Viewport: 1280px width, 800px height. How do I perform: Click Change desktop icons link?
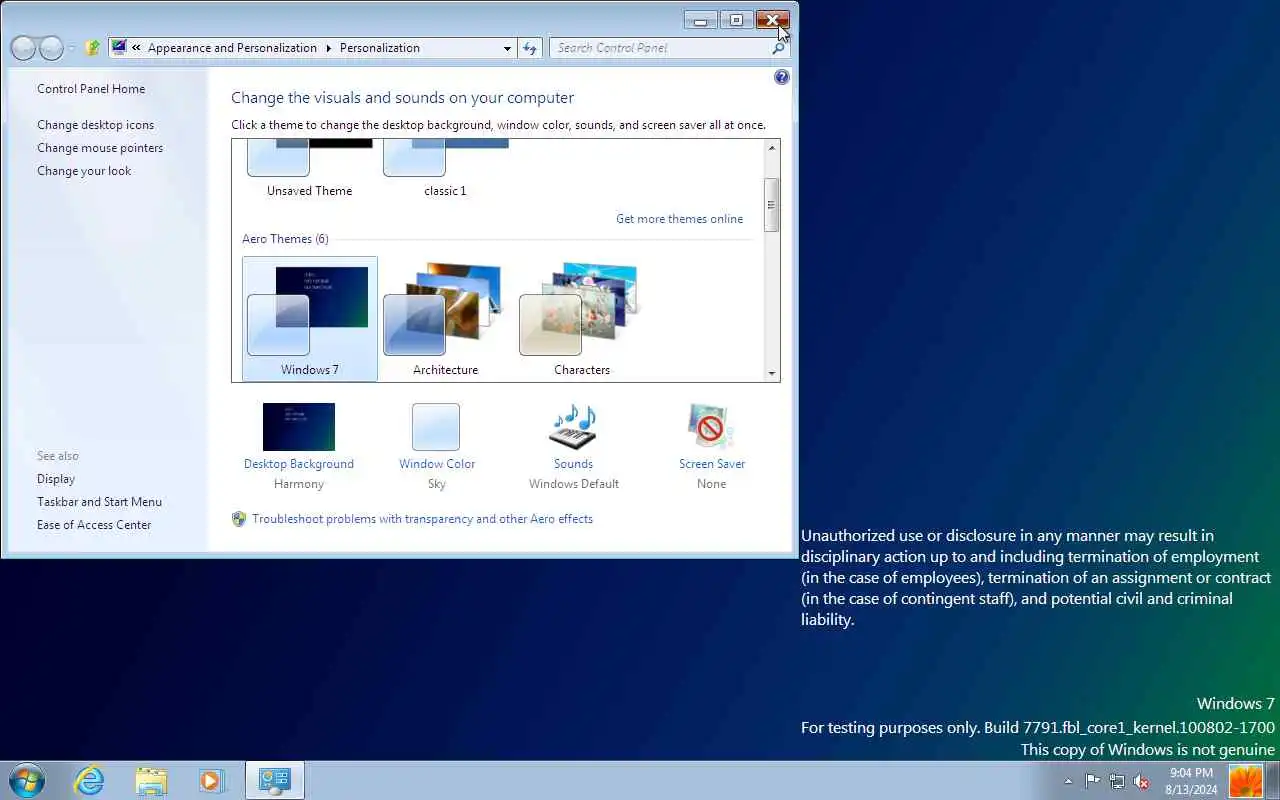coord(96,125)
